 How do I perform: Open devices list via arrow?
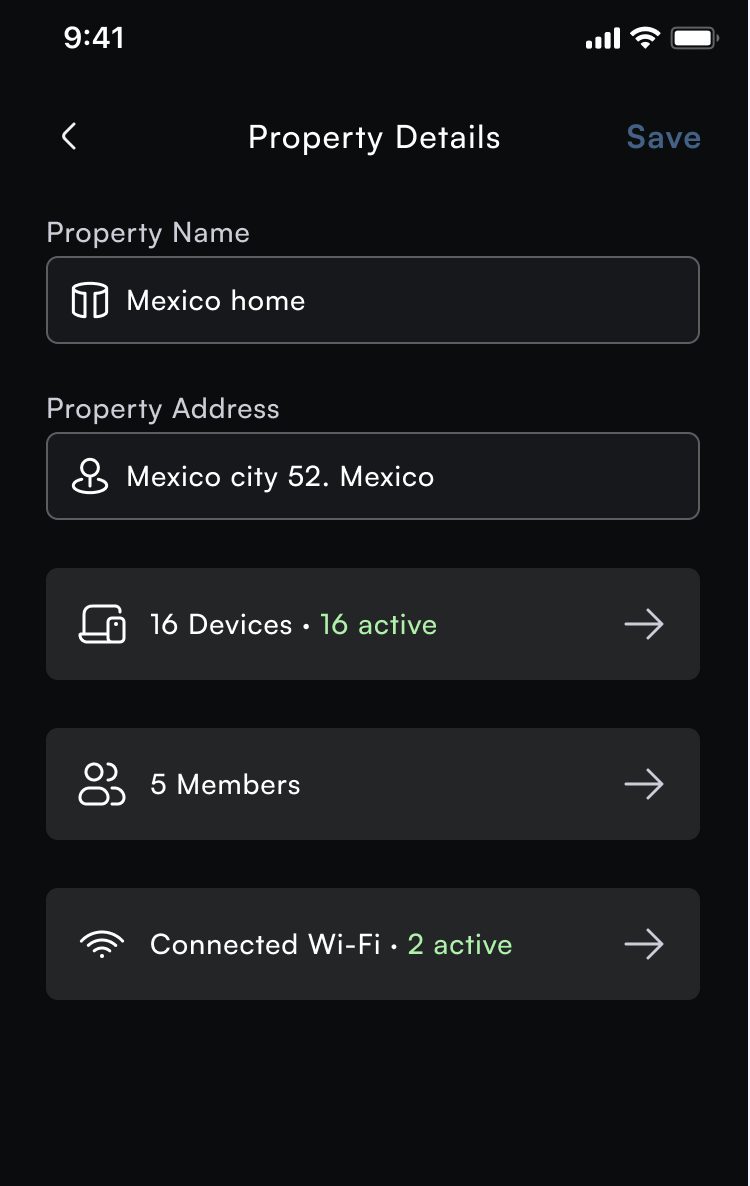[x=644, y=624]
